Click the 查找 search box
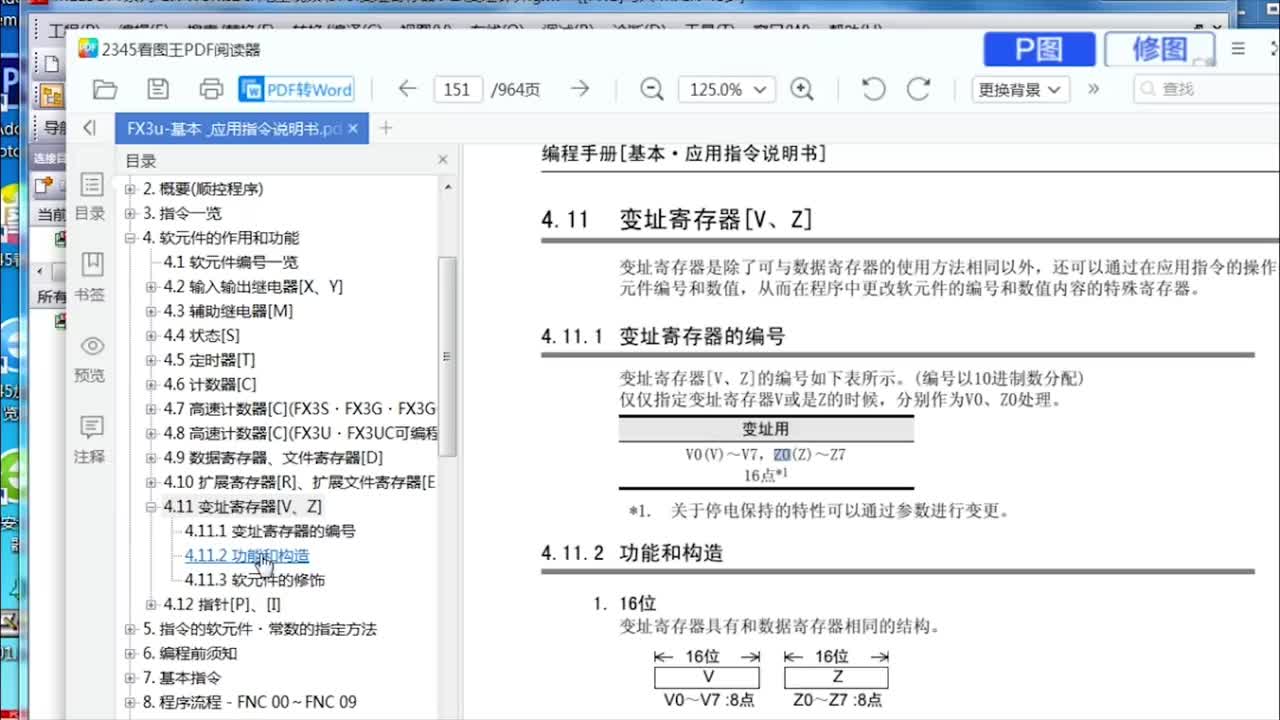Image resolution: width=1280 pixels, height=720 pixels. point(1206,89)
